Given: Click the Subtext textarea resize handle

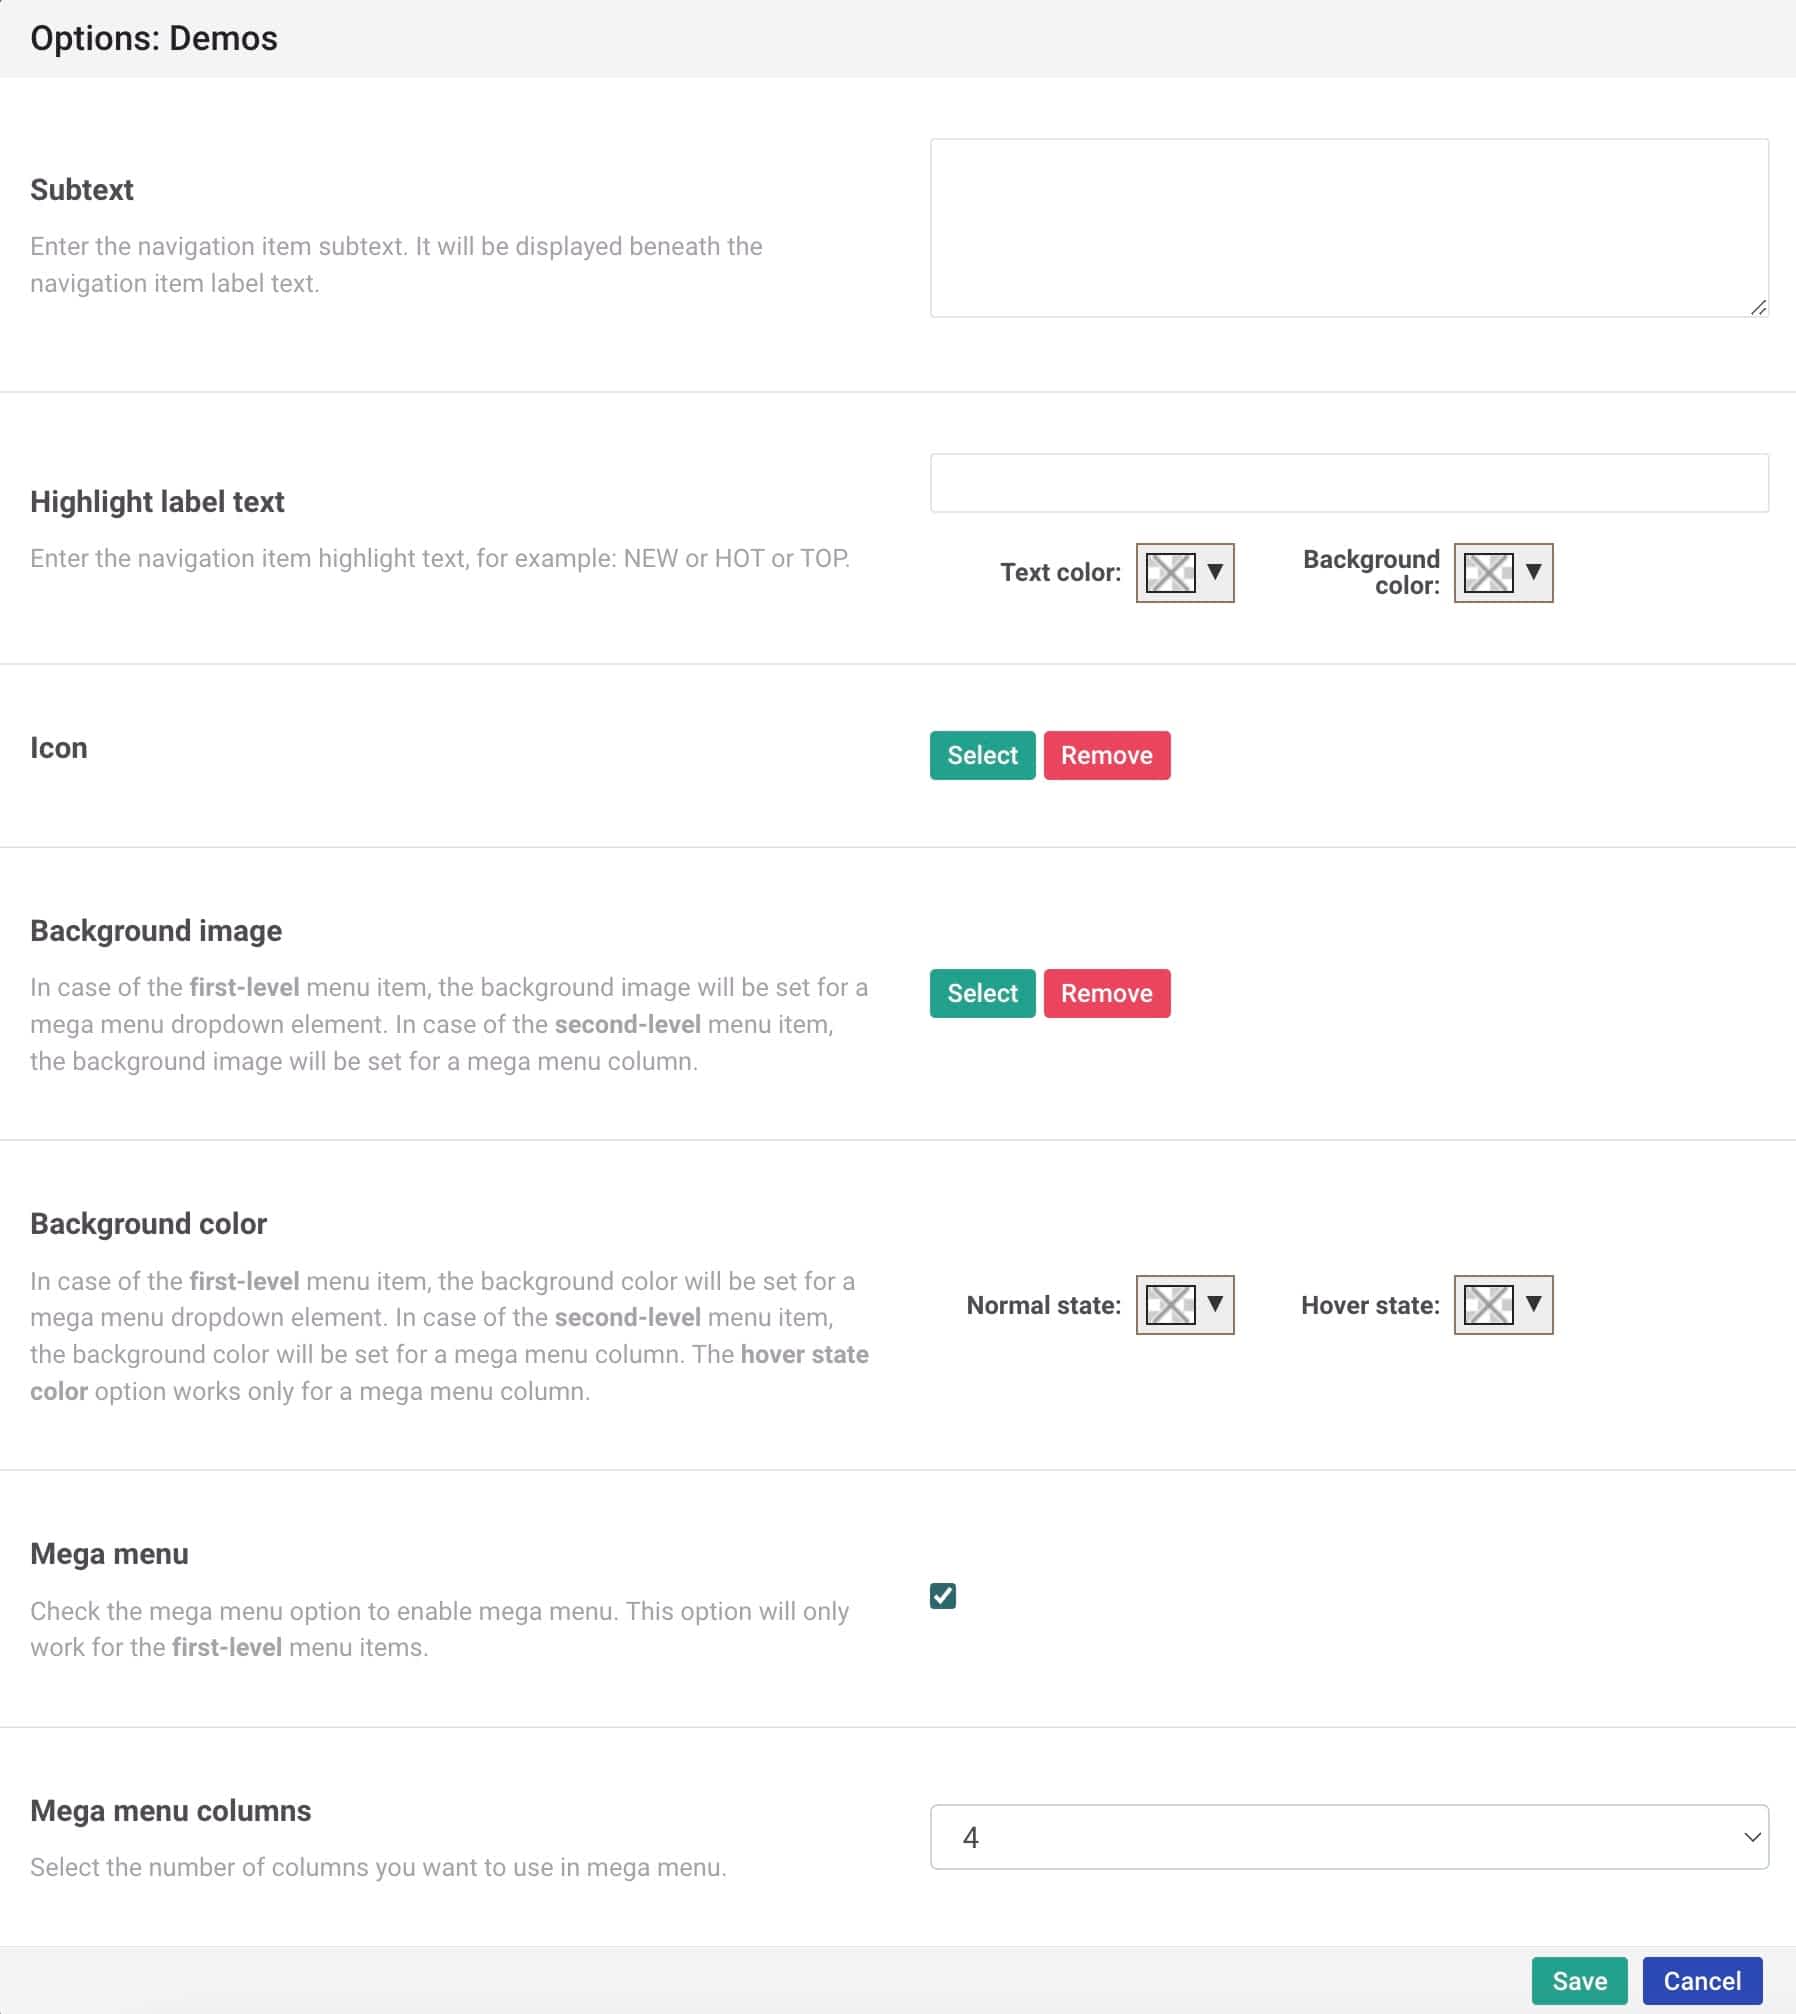Looking at the screenshot, I should (x=1759, y=308).
